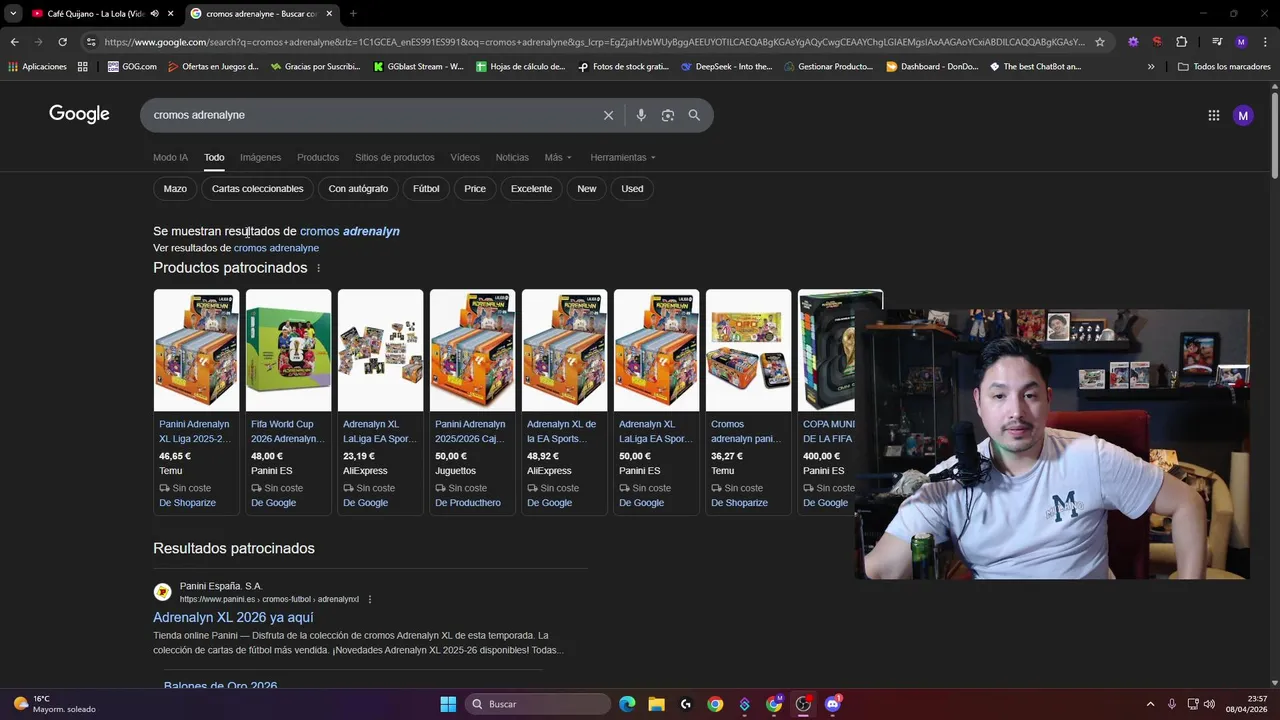Viewport: 1280px width, 720px height.
Task: Go back to the previous page
Action: pos(14,42)
